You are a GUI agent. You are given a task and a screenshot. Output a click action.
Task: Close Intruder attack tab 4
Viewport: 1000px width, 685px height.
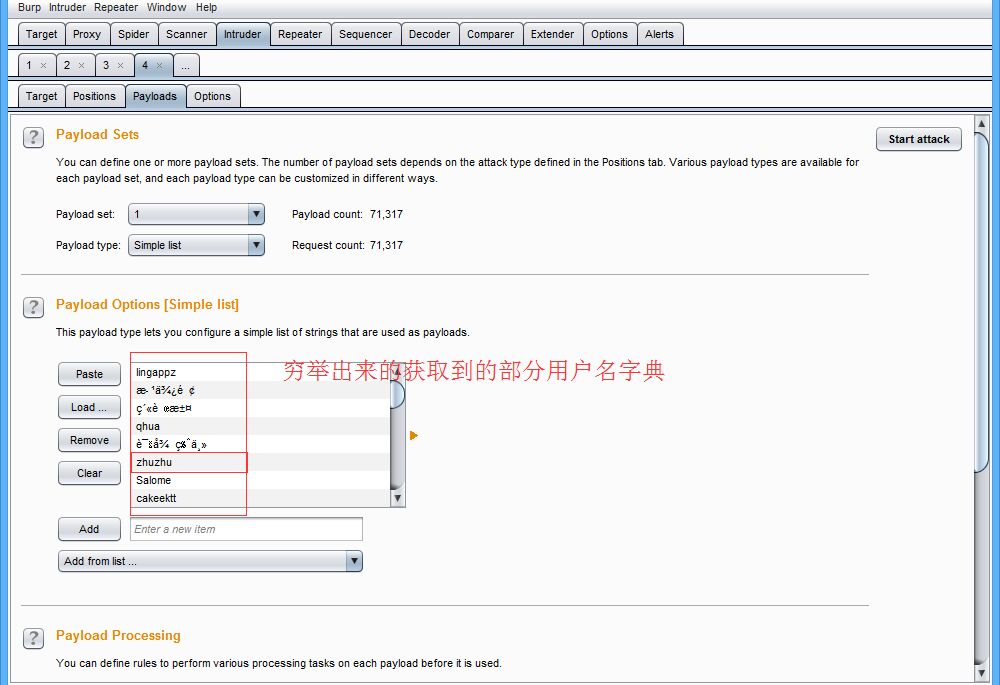159,65
